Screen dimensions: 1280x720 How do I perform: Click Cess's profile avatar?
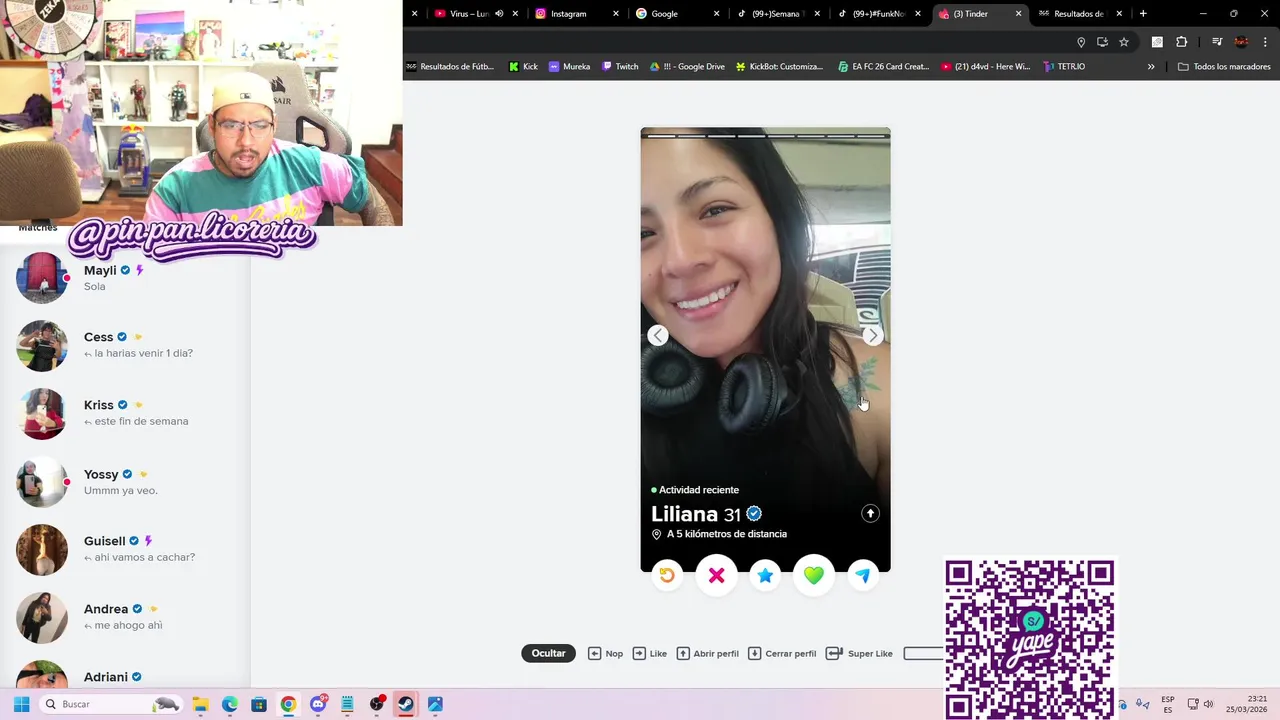pyautogui.click(x=42, y=346)
